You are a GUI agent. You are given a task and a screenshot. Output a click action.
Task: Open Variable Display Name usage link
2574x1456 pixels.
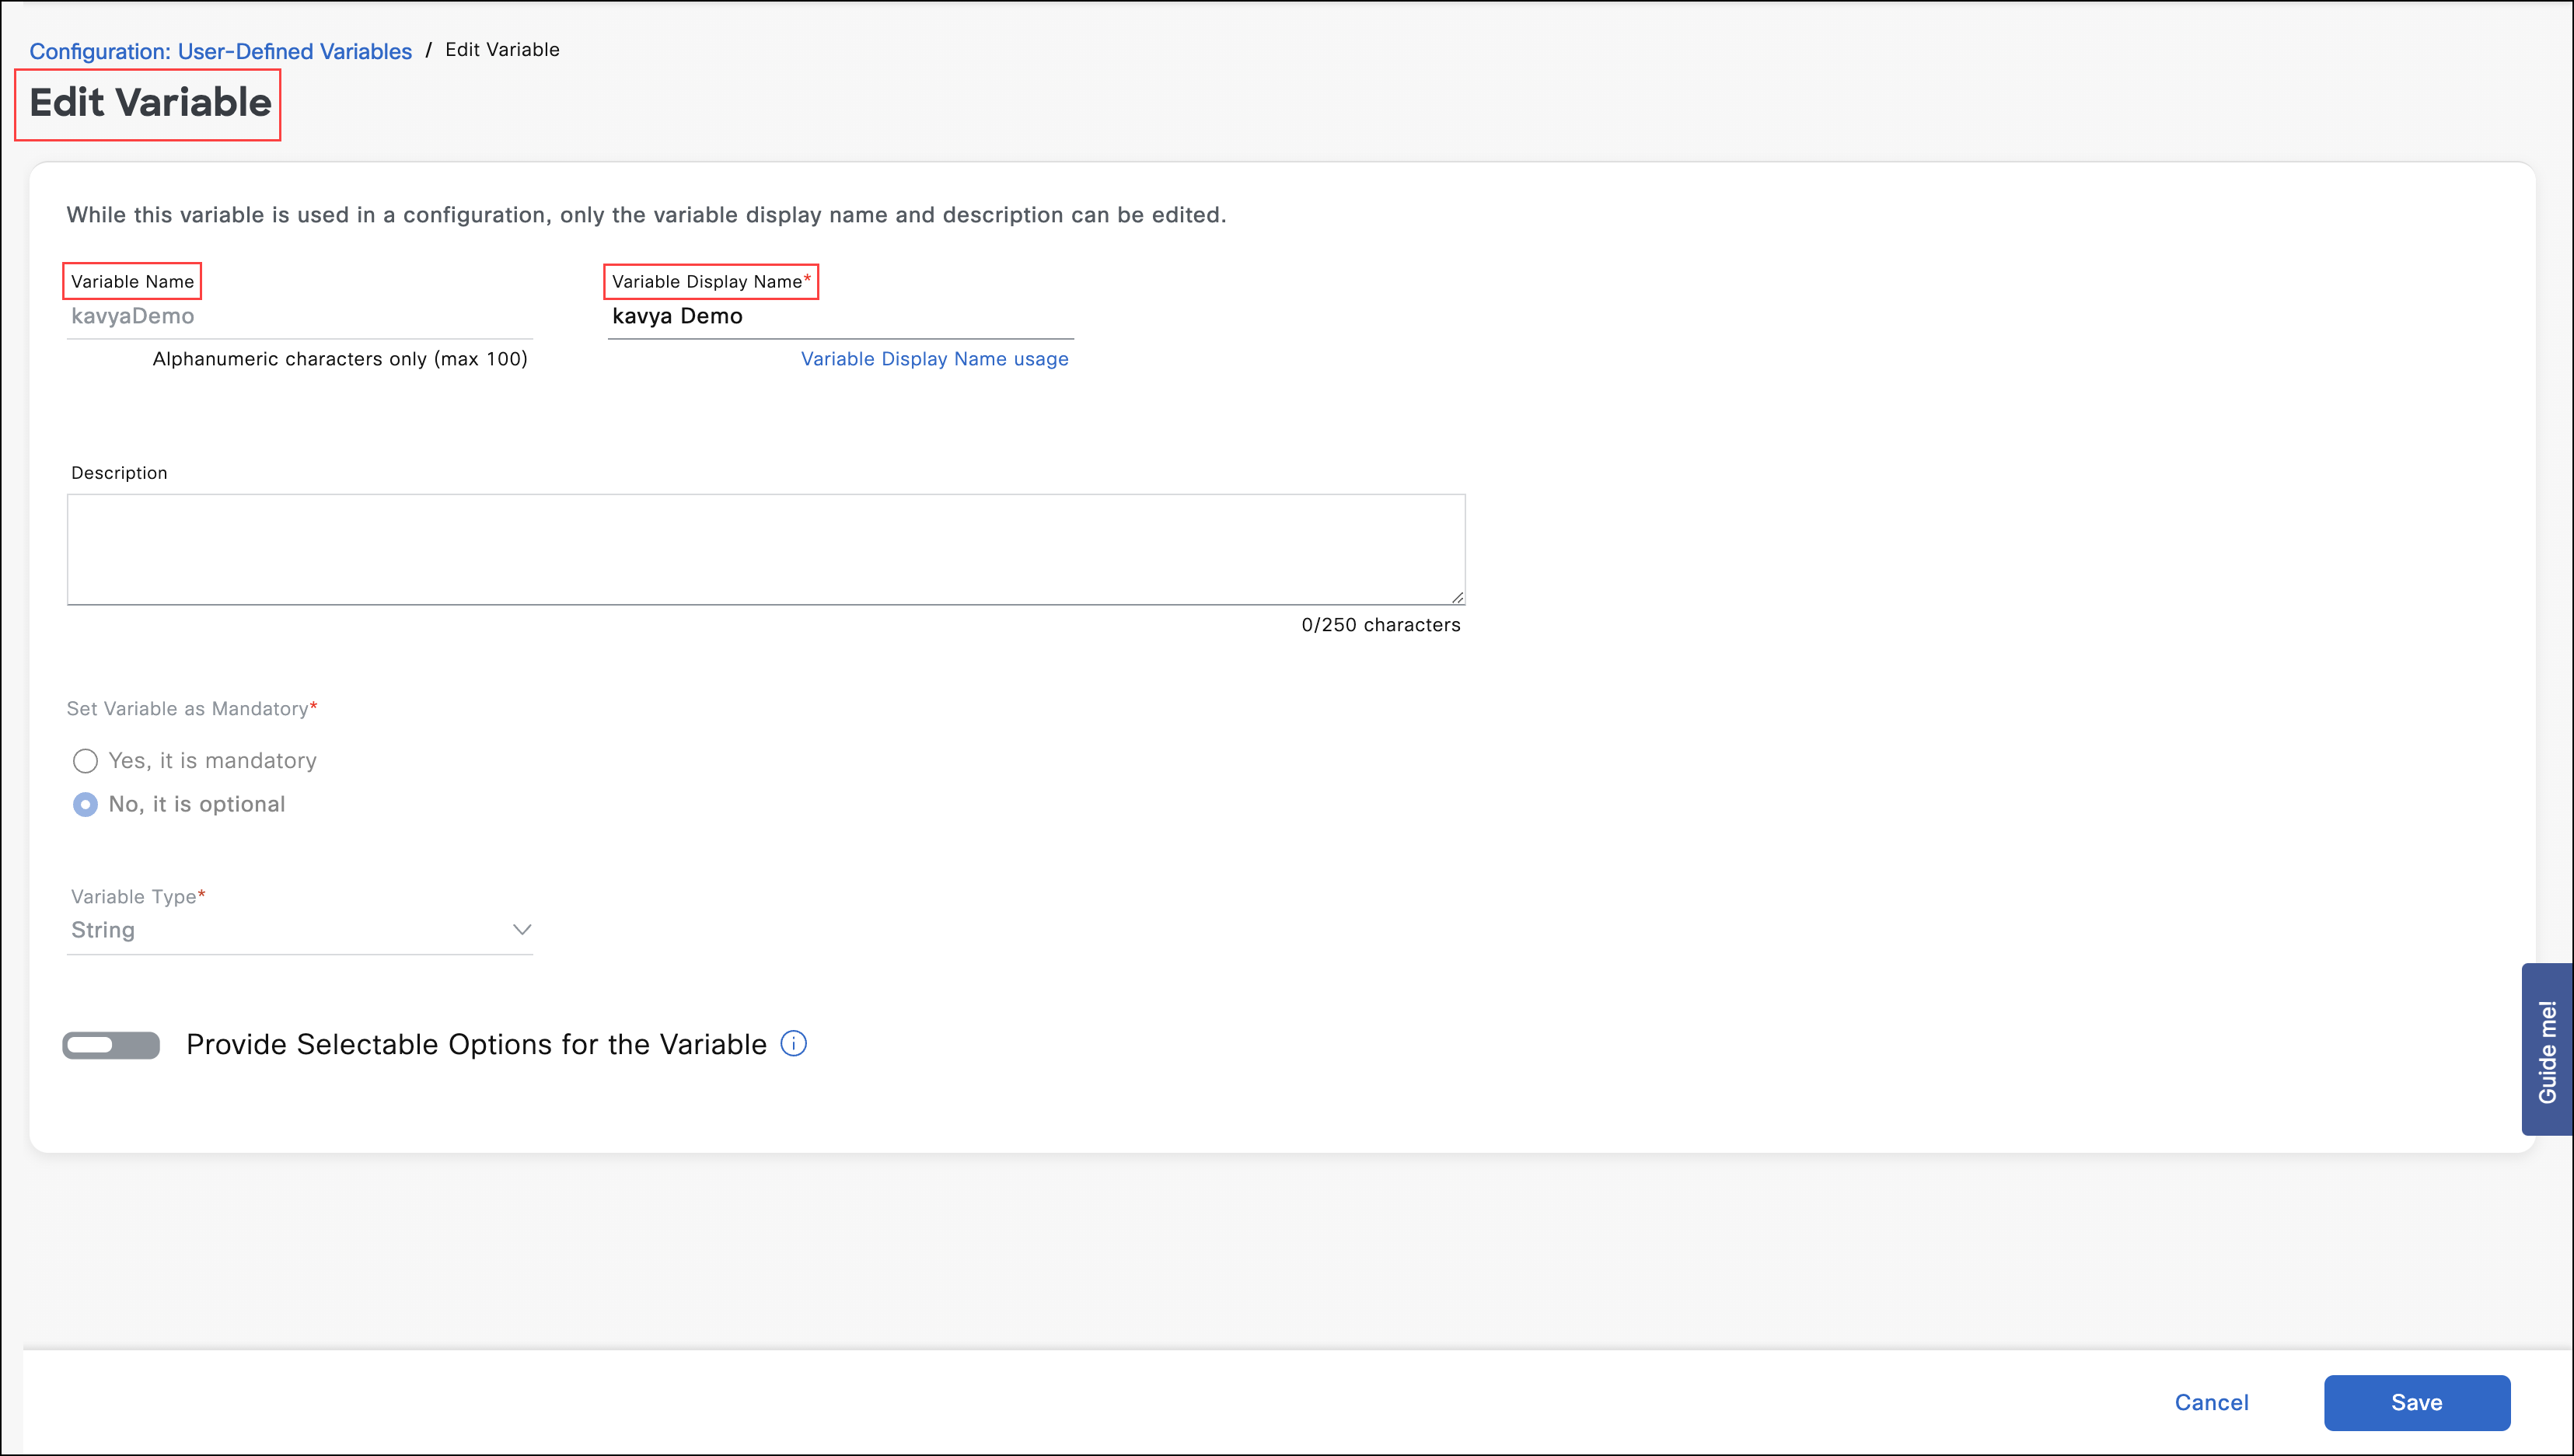(934, 359)
